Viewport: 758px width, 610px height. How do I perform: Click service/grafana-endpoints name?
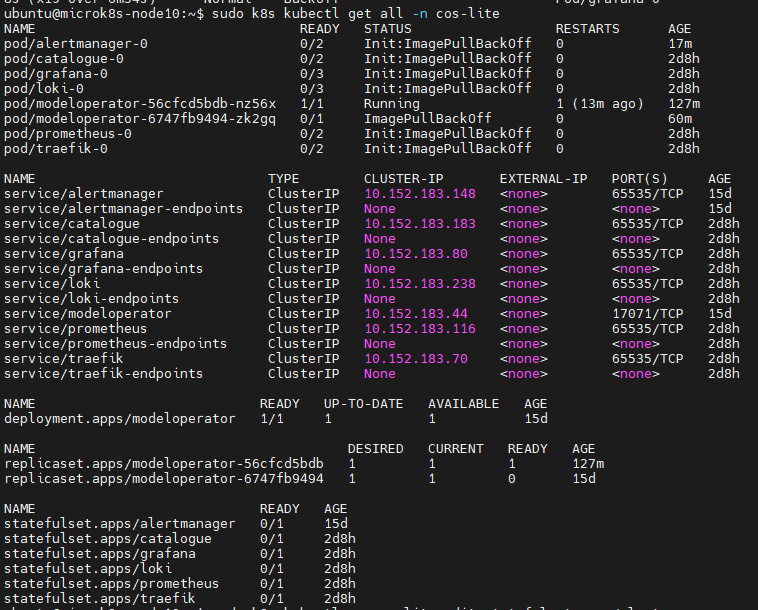103,269
